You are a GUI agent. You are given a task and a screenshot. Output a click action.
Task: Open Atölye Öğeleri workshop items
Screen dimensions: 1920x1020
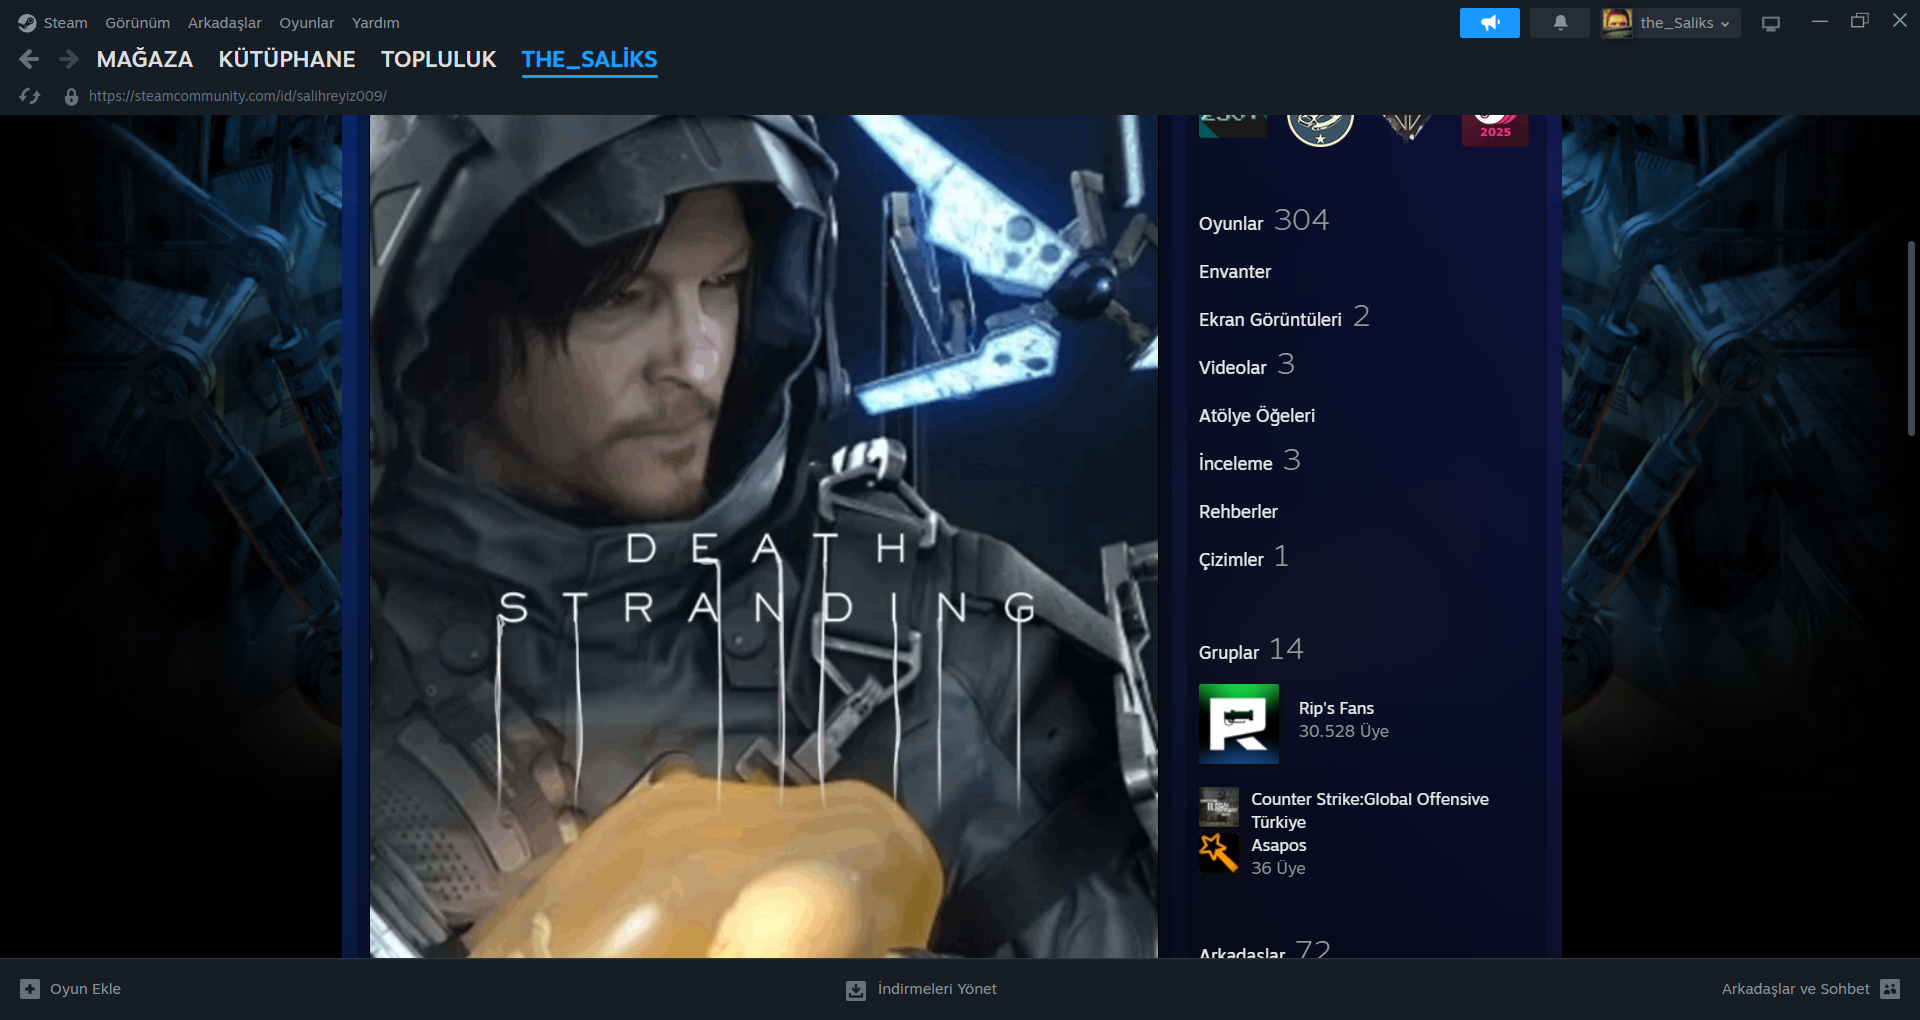click(1257, 416)
